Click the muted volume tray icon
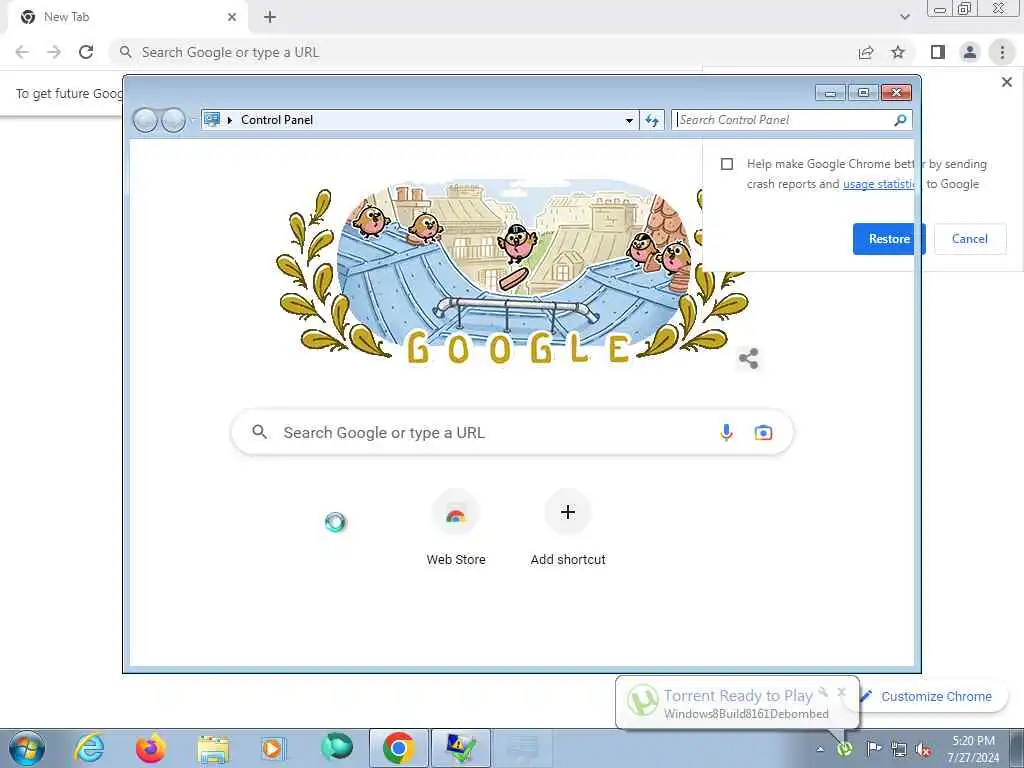 coord(923,749)
